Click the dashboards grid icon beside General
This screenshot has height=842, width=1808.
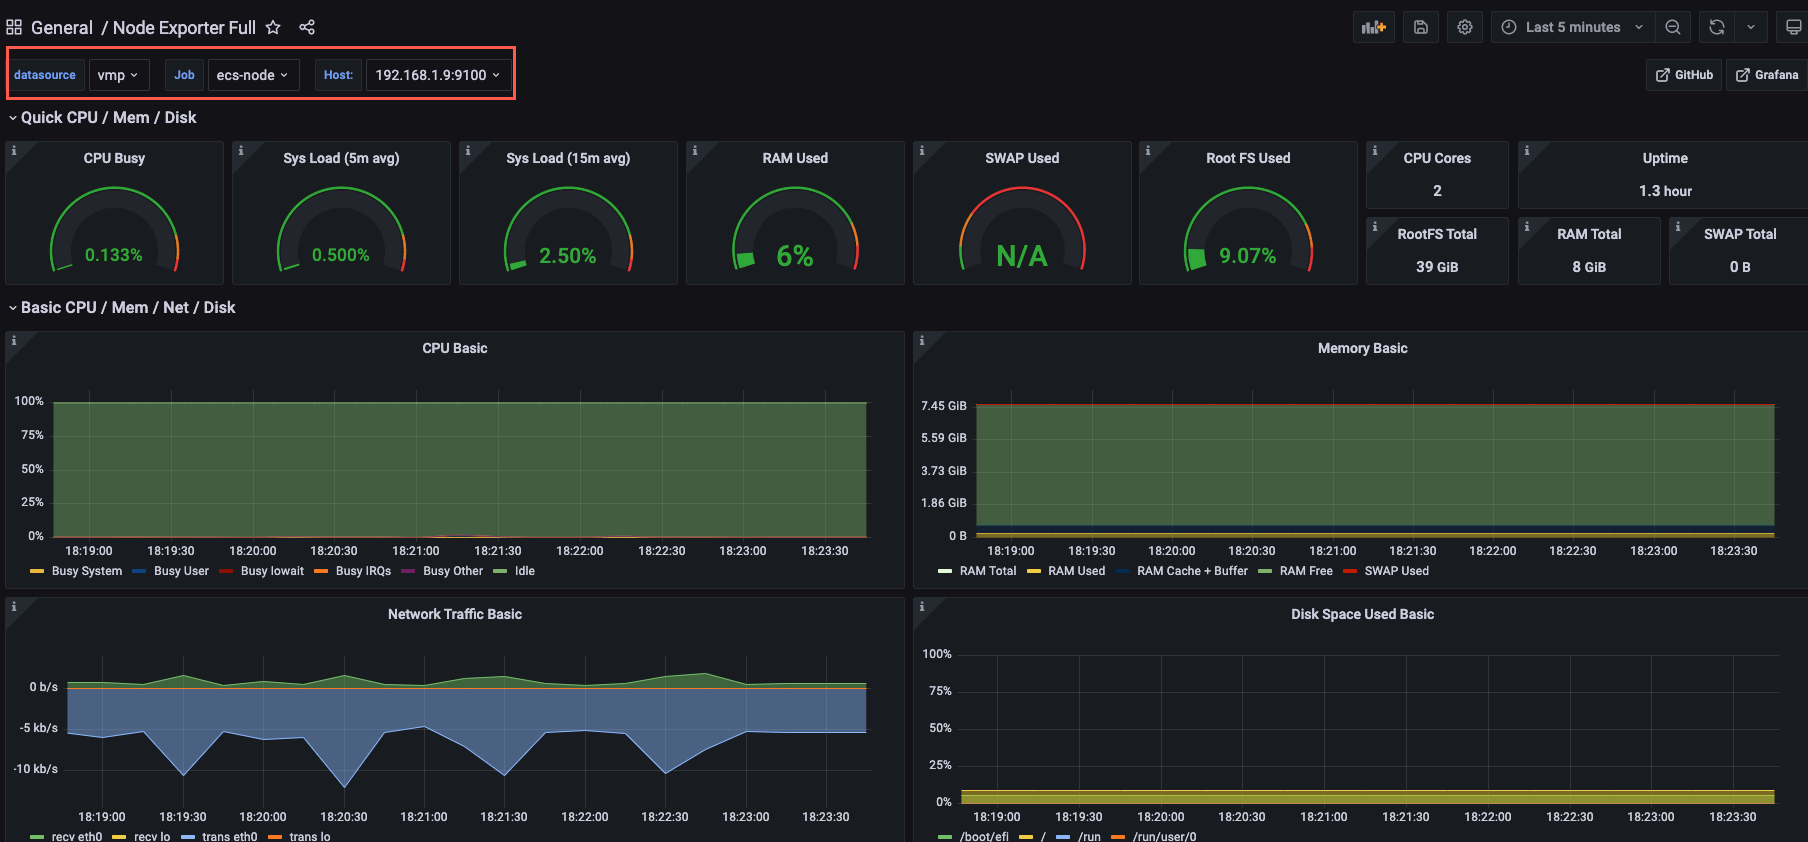pyautogui.click(x=14, y=27)
